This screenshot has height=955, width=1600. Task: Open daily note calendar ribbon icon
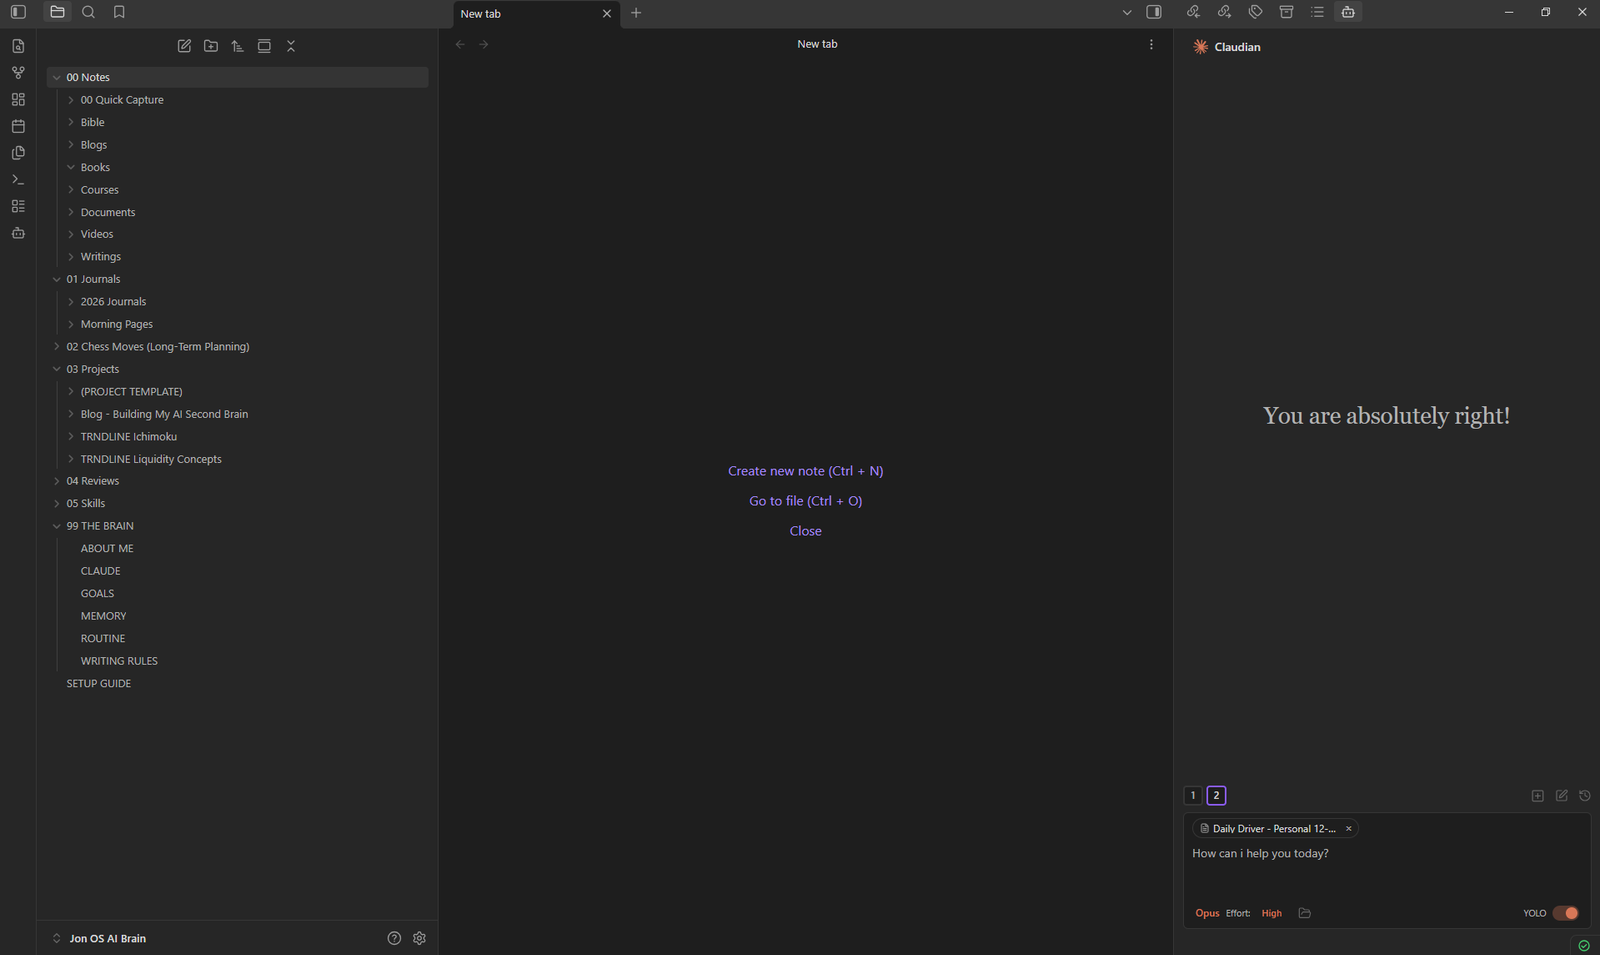(18, 126)
